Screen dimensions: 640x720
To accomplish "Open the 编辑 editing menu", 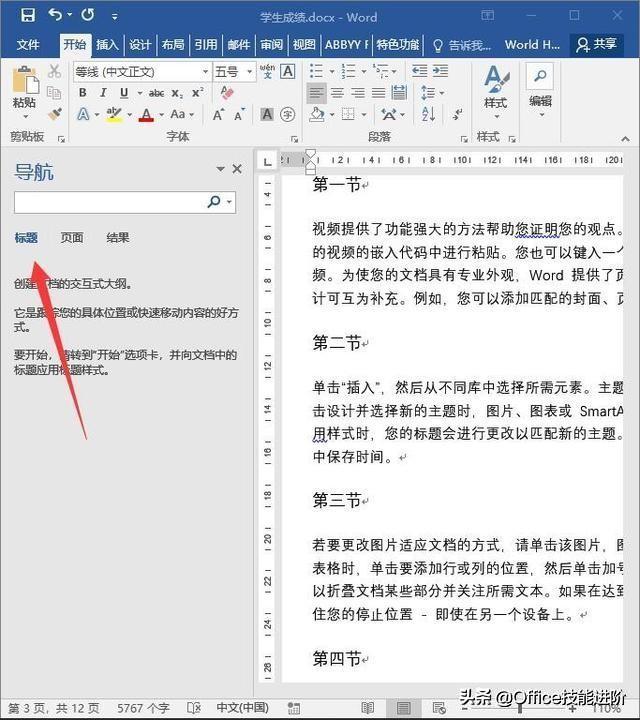I will click(540, 91).
